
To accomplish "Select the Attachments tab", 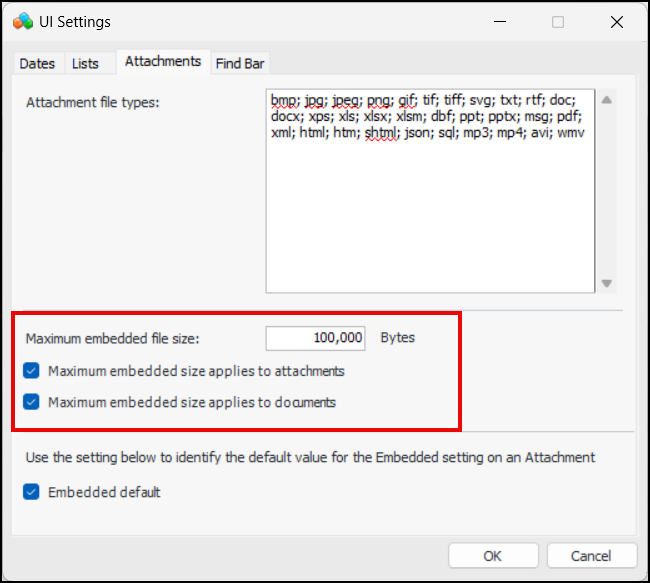I will (162, 61).
